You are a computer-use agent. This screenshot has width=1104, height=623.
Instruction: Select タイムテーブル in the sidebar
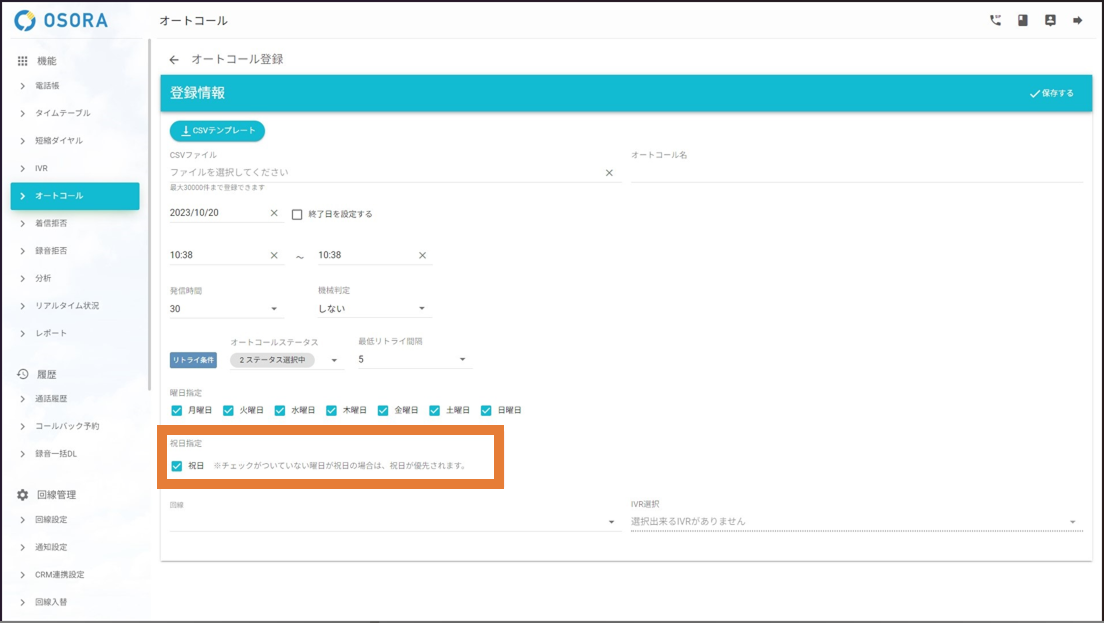point(62,113)
